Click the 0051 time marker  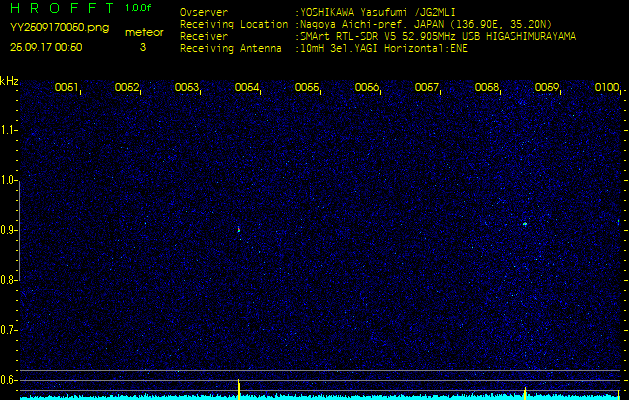[x=67, y=88]
